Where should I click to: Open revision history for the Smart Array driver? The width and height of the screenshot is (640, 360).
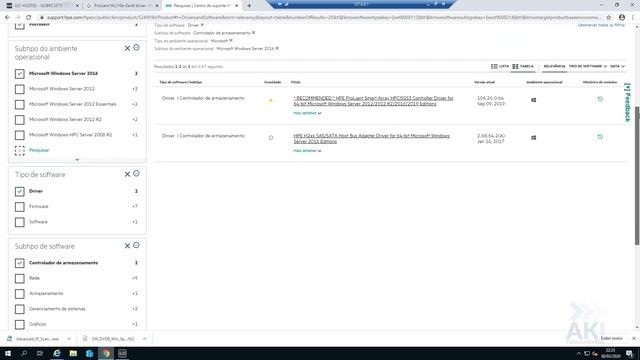(600, 99)
